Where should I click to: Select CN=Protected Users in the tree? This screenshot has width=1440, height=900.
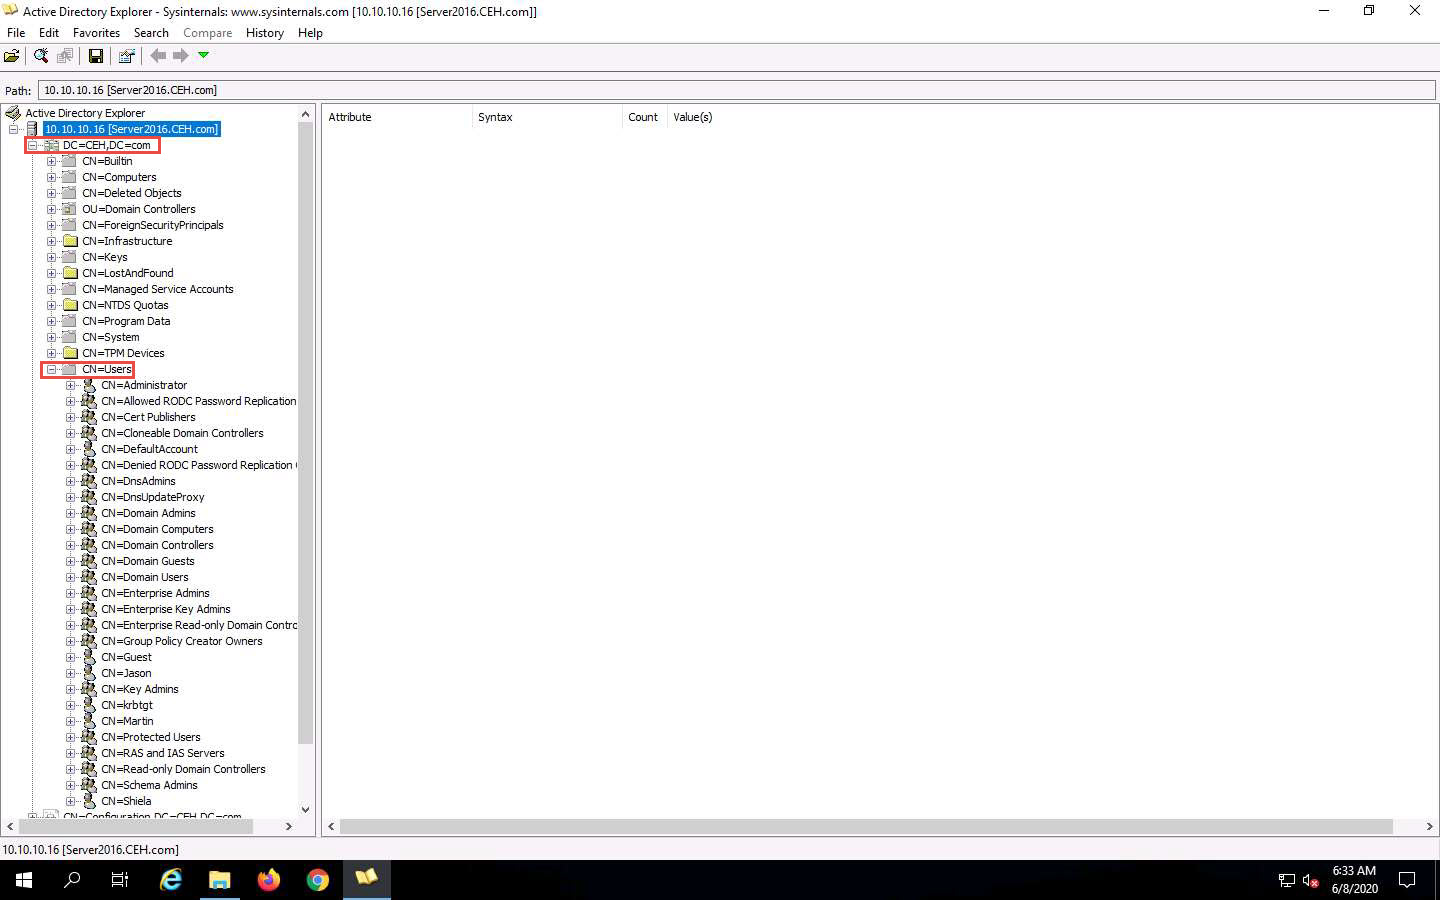[x=151, y=737]
